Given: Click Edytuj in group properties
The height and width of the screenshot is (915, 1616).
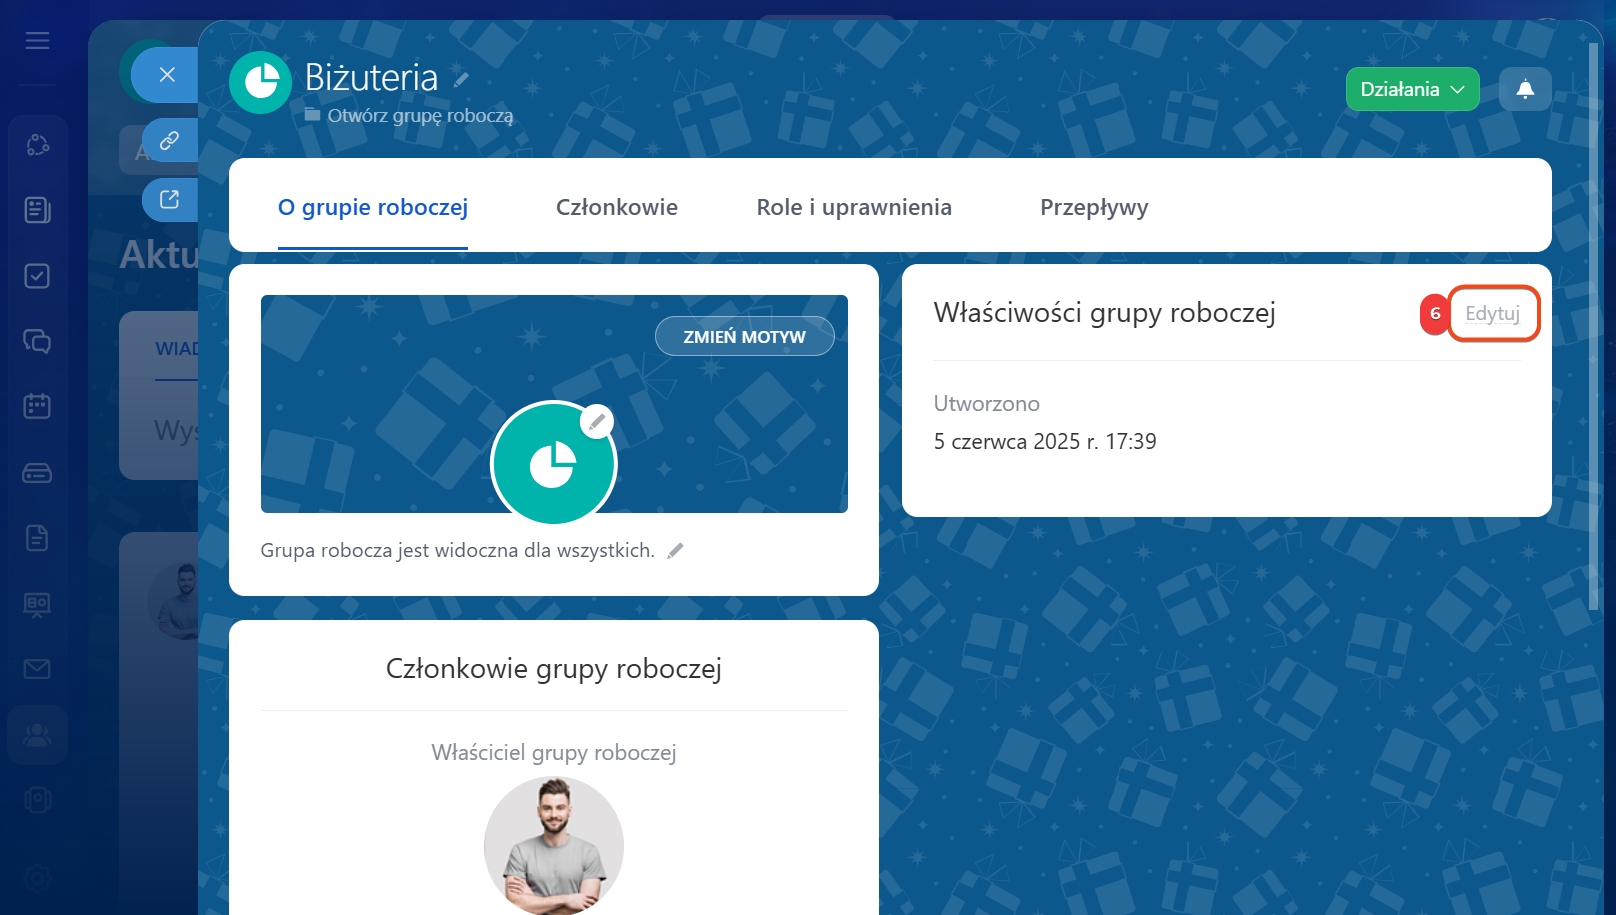Looking at the screenshot, I should 1493,313.
